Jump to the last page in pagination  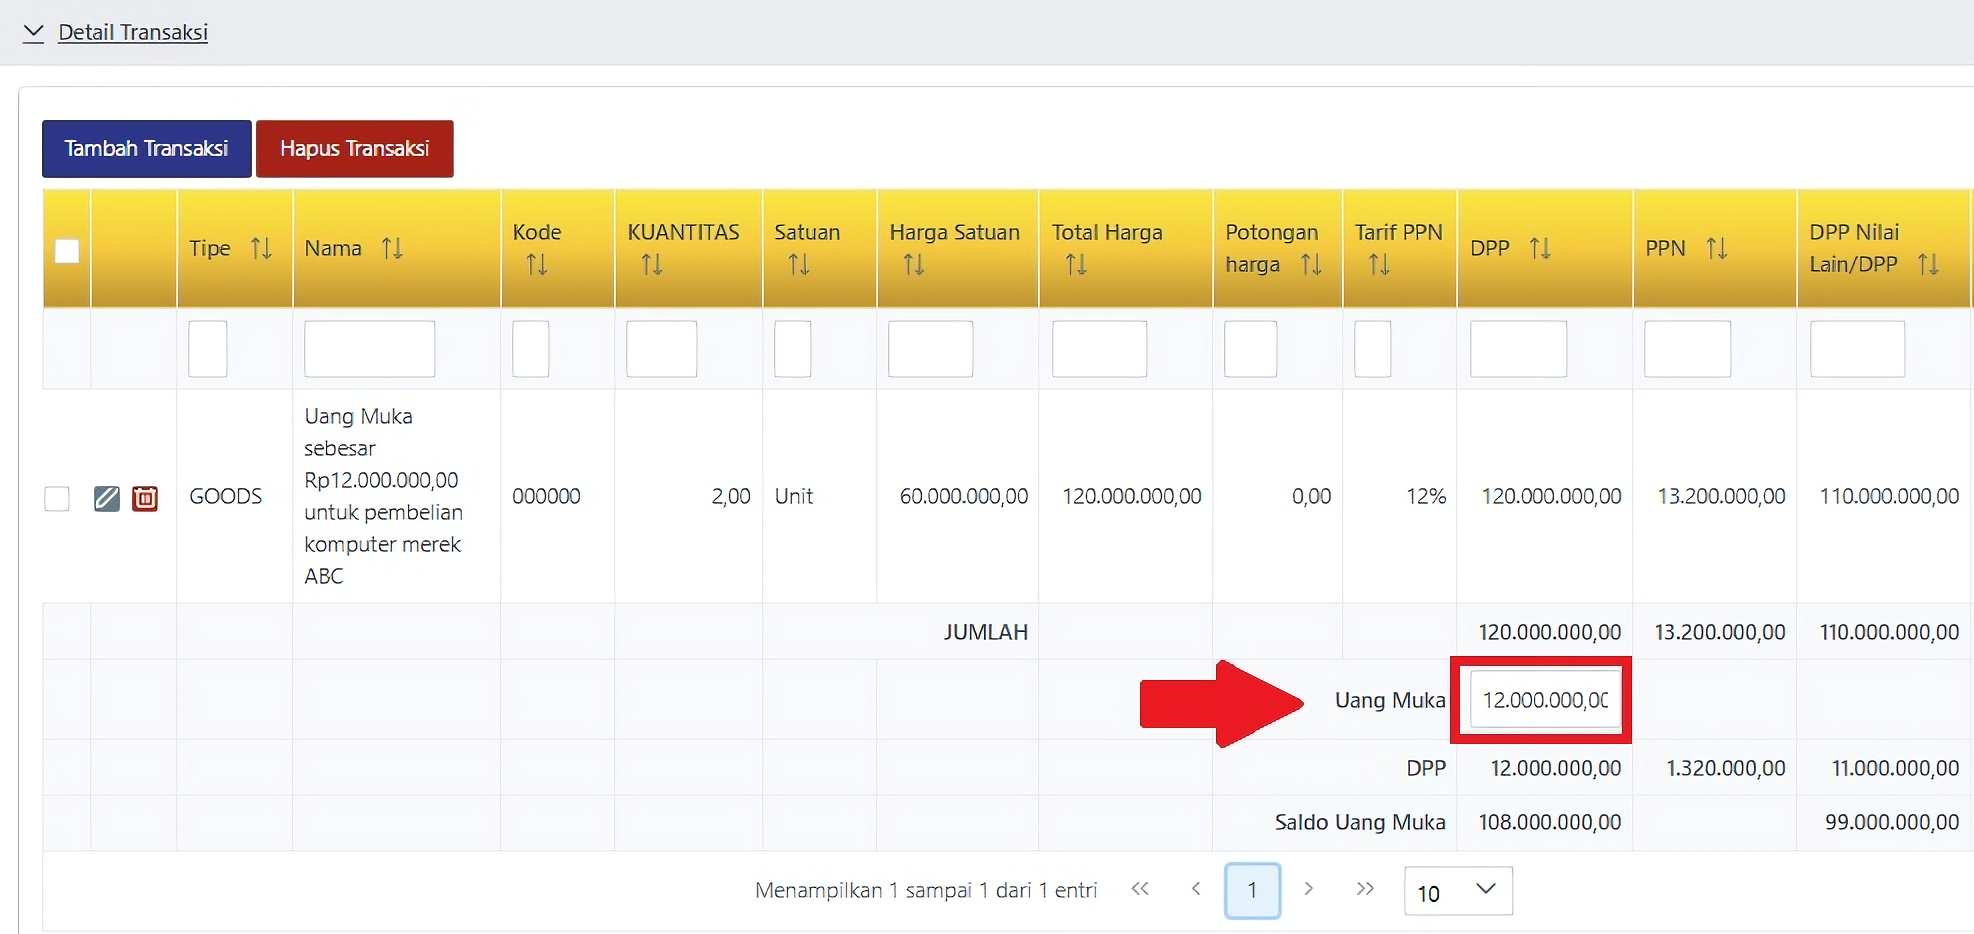pyautogui.click(x=1365, y=889)
